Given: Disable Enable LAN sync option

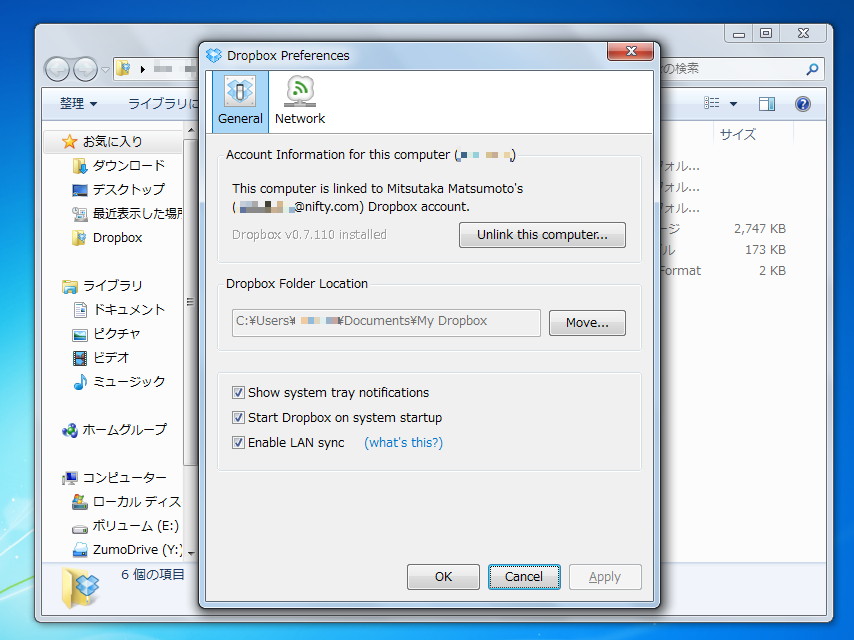Looking at the screenshot, I should pyautogui.click(x=237, y=442).
